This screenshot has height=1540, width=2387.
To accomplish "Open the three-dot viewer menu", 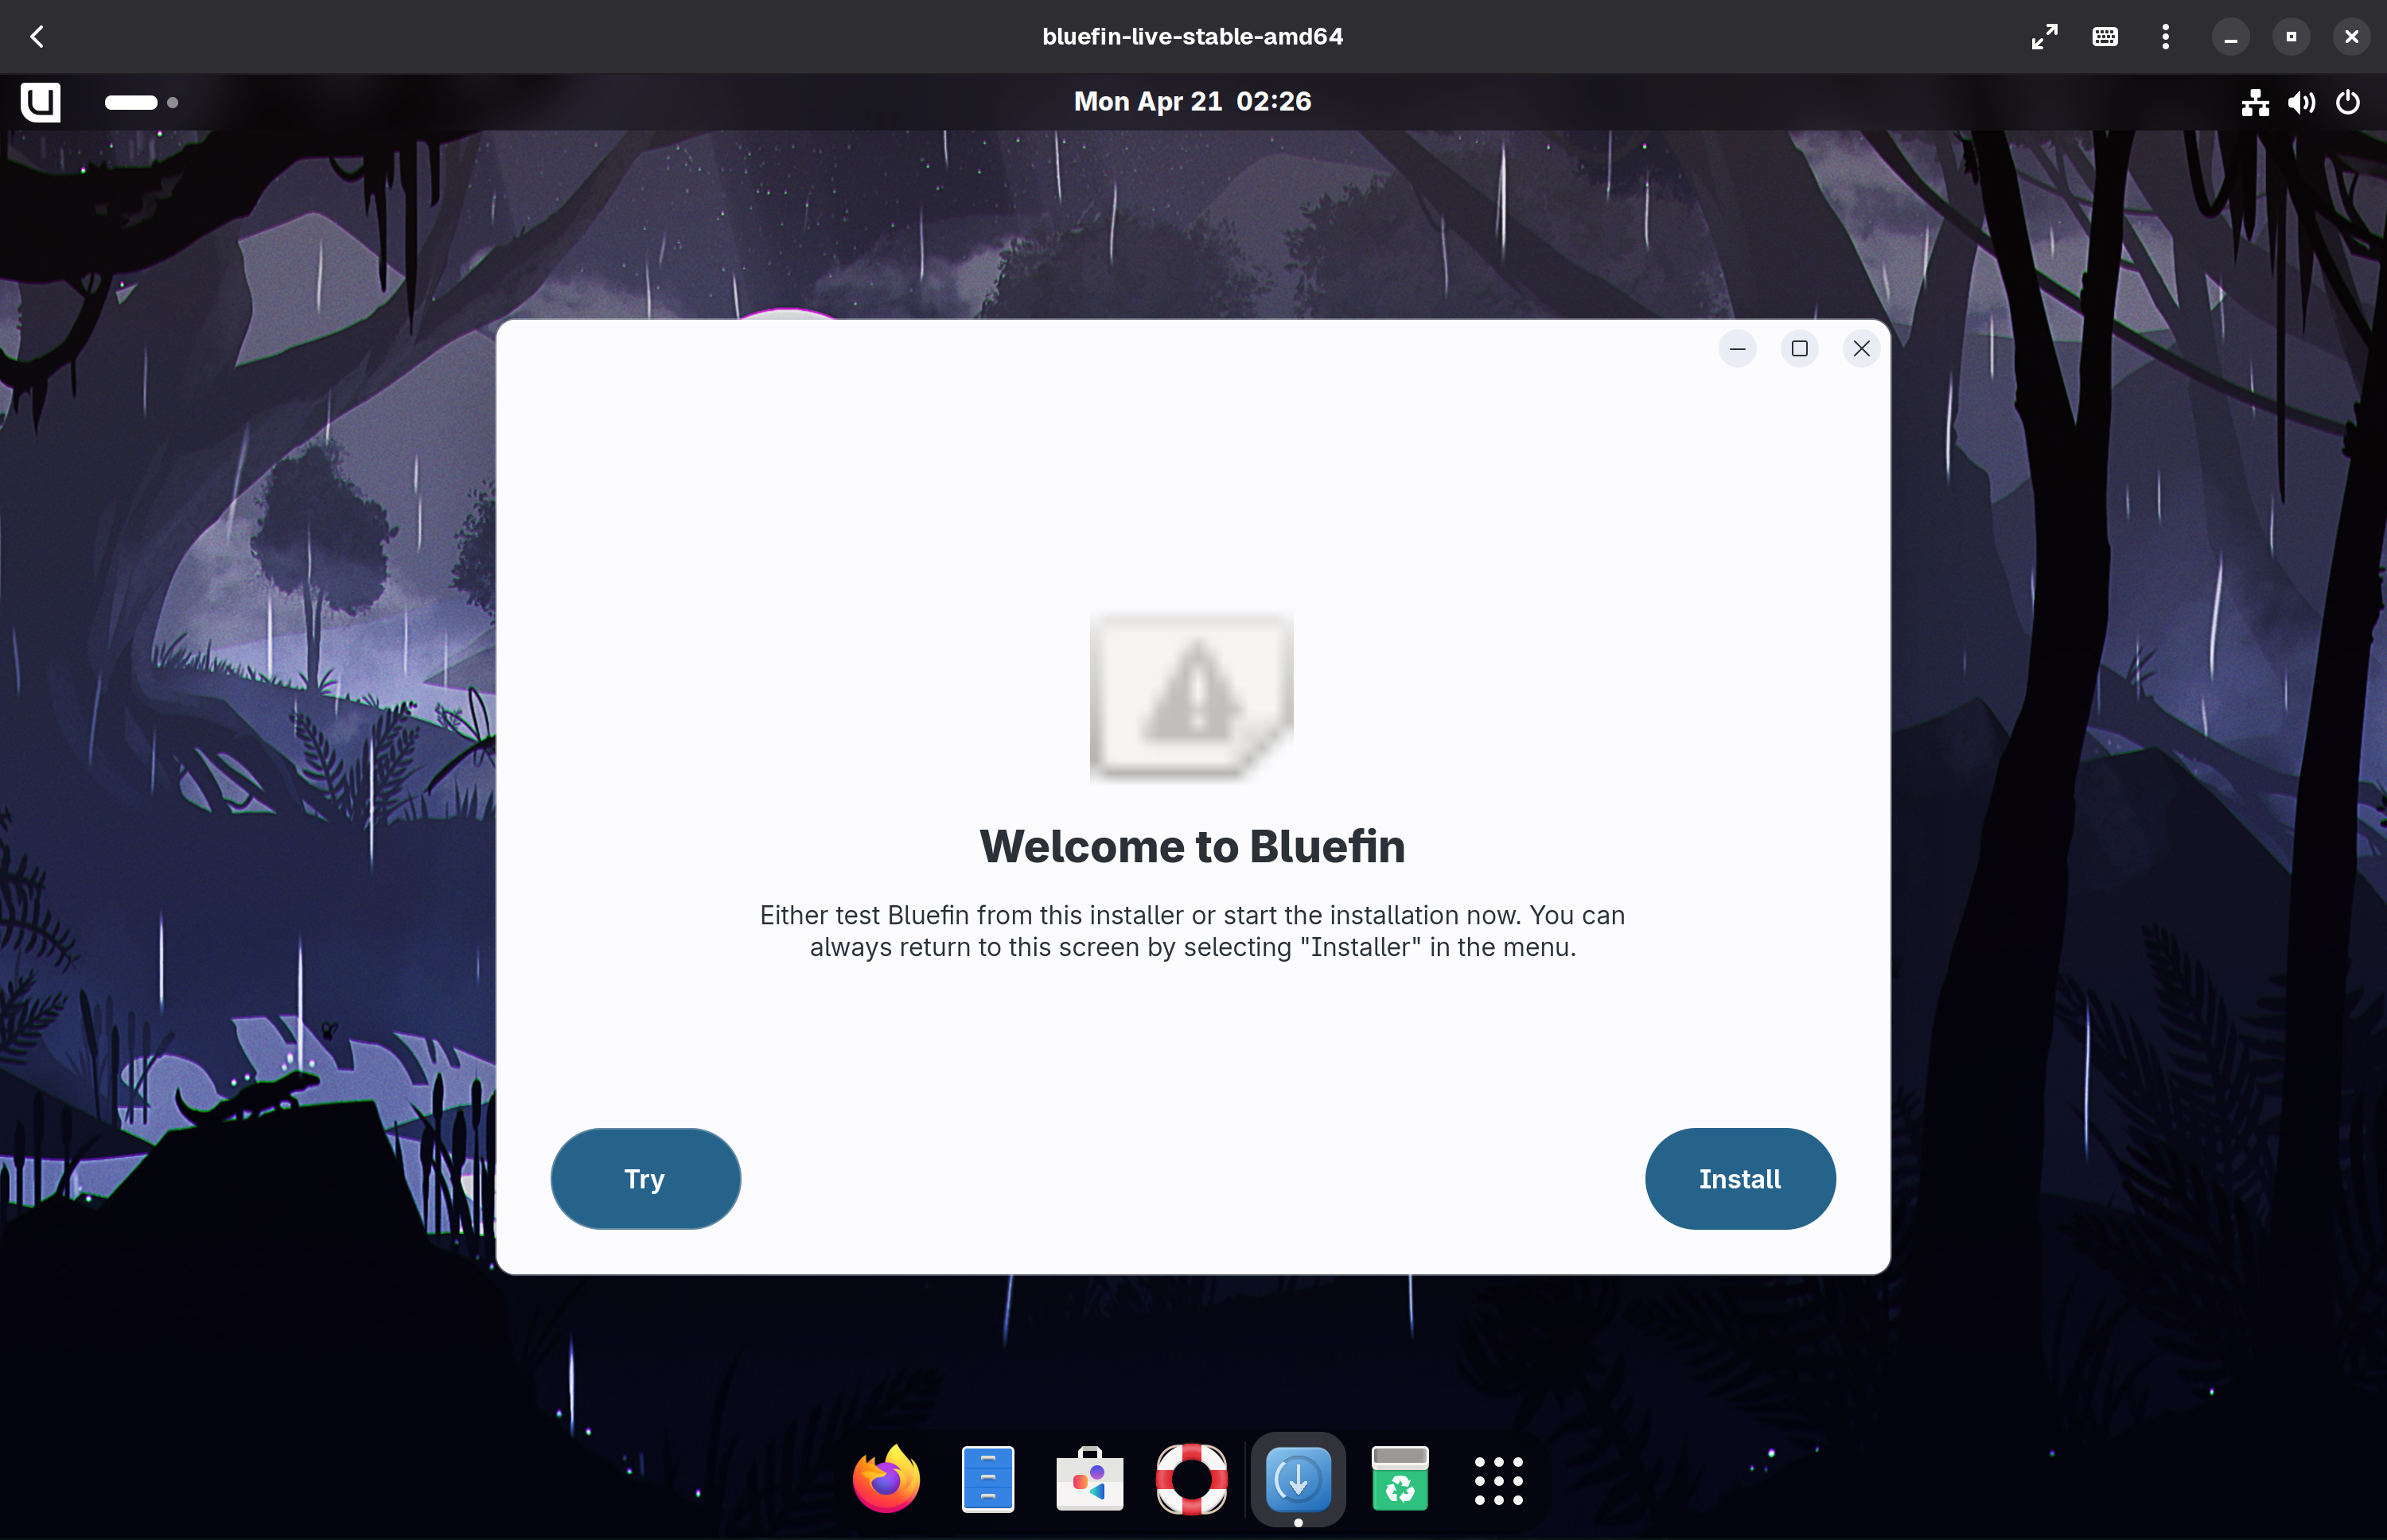I will (2165, 37).
